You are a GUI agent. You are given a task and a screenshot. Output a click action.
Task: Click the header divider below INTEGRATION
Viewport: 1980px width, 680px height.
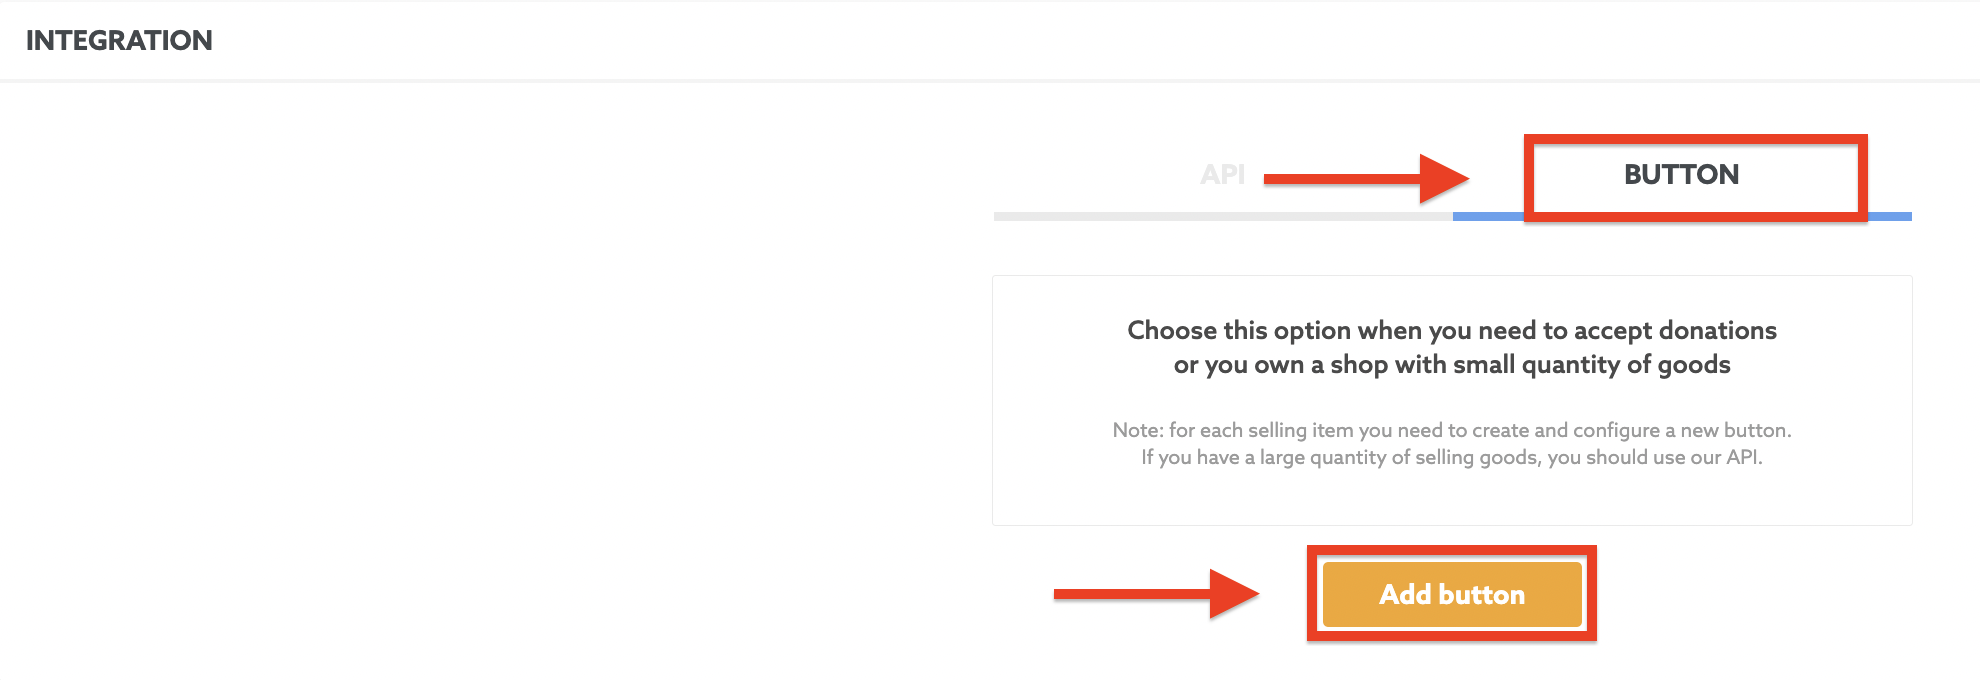(x=990, y=80)
